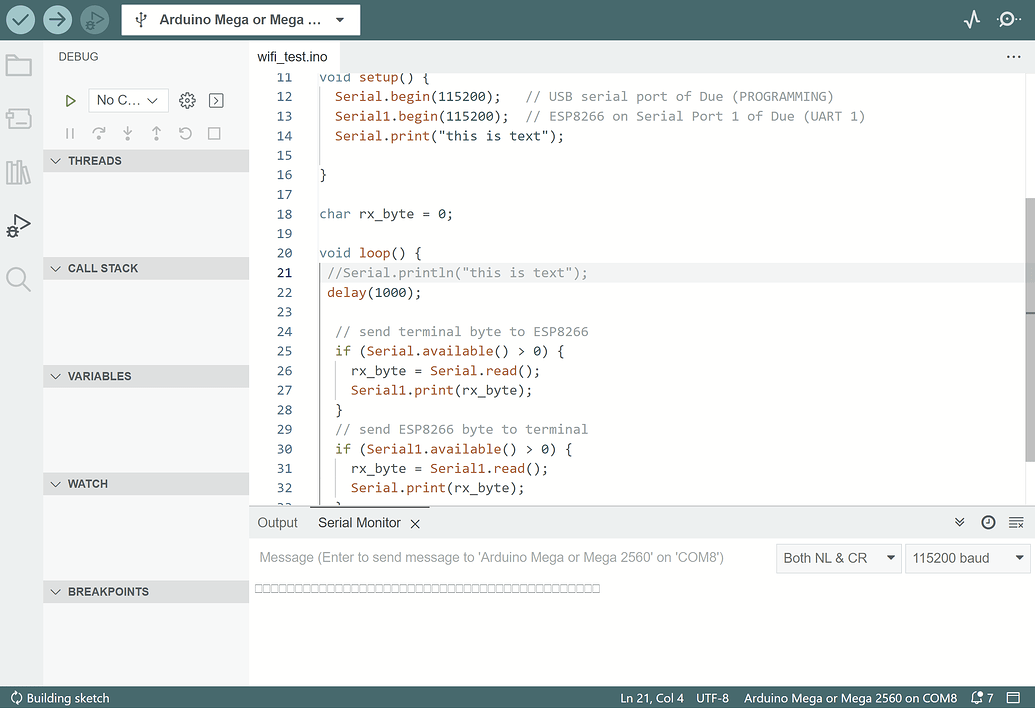
Task: Select the wifi_test.ino editor tab
Action: pyautogui.click(x=292, y=57)
